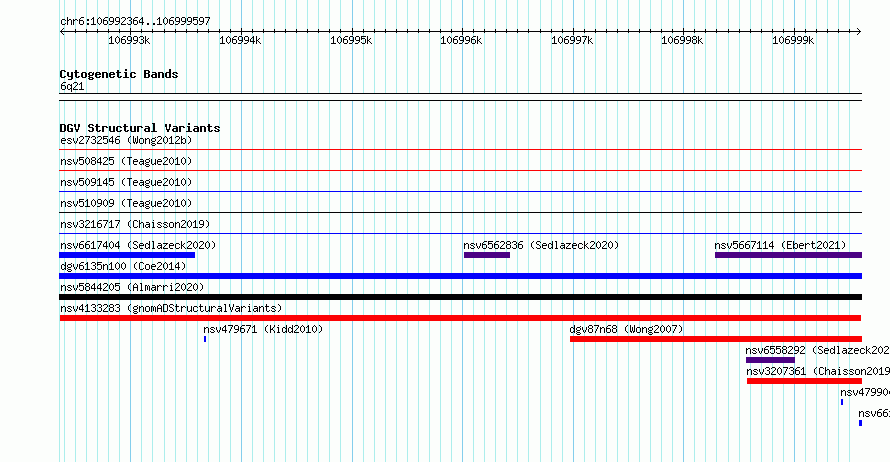This screenshot has width=890, height=462.
Task: Select the 6q21 band label
Action: click(72, 86)
